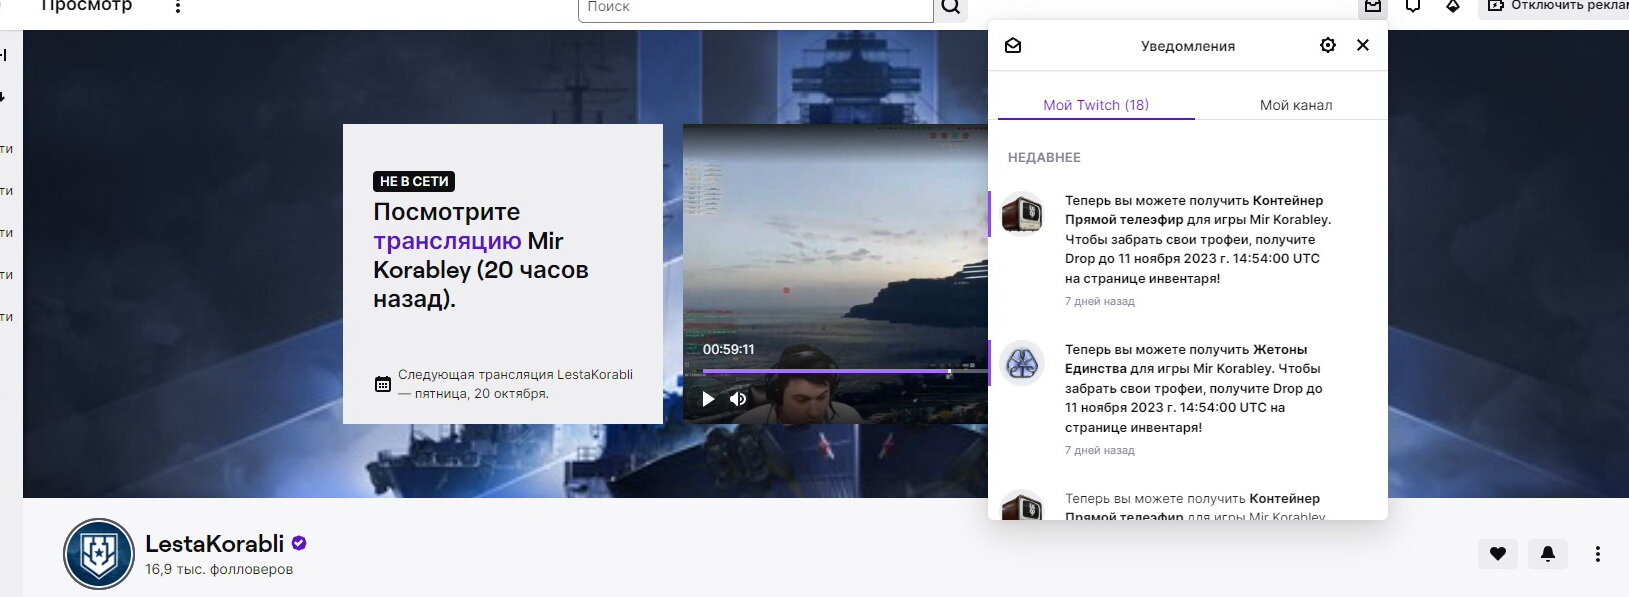The width and height of the screenshot is (1629, 597).
Task: Open the channel three-dot options menu
Action: (x=1598, y=553)
